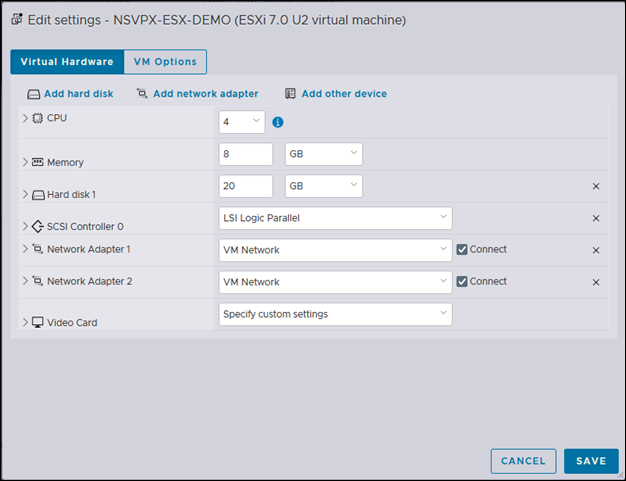Delete Network Adapter 2 using X icon

pyautogui.click(x=596, y=282)
